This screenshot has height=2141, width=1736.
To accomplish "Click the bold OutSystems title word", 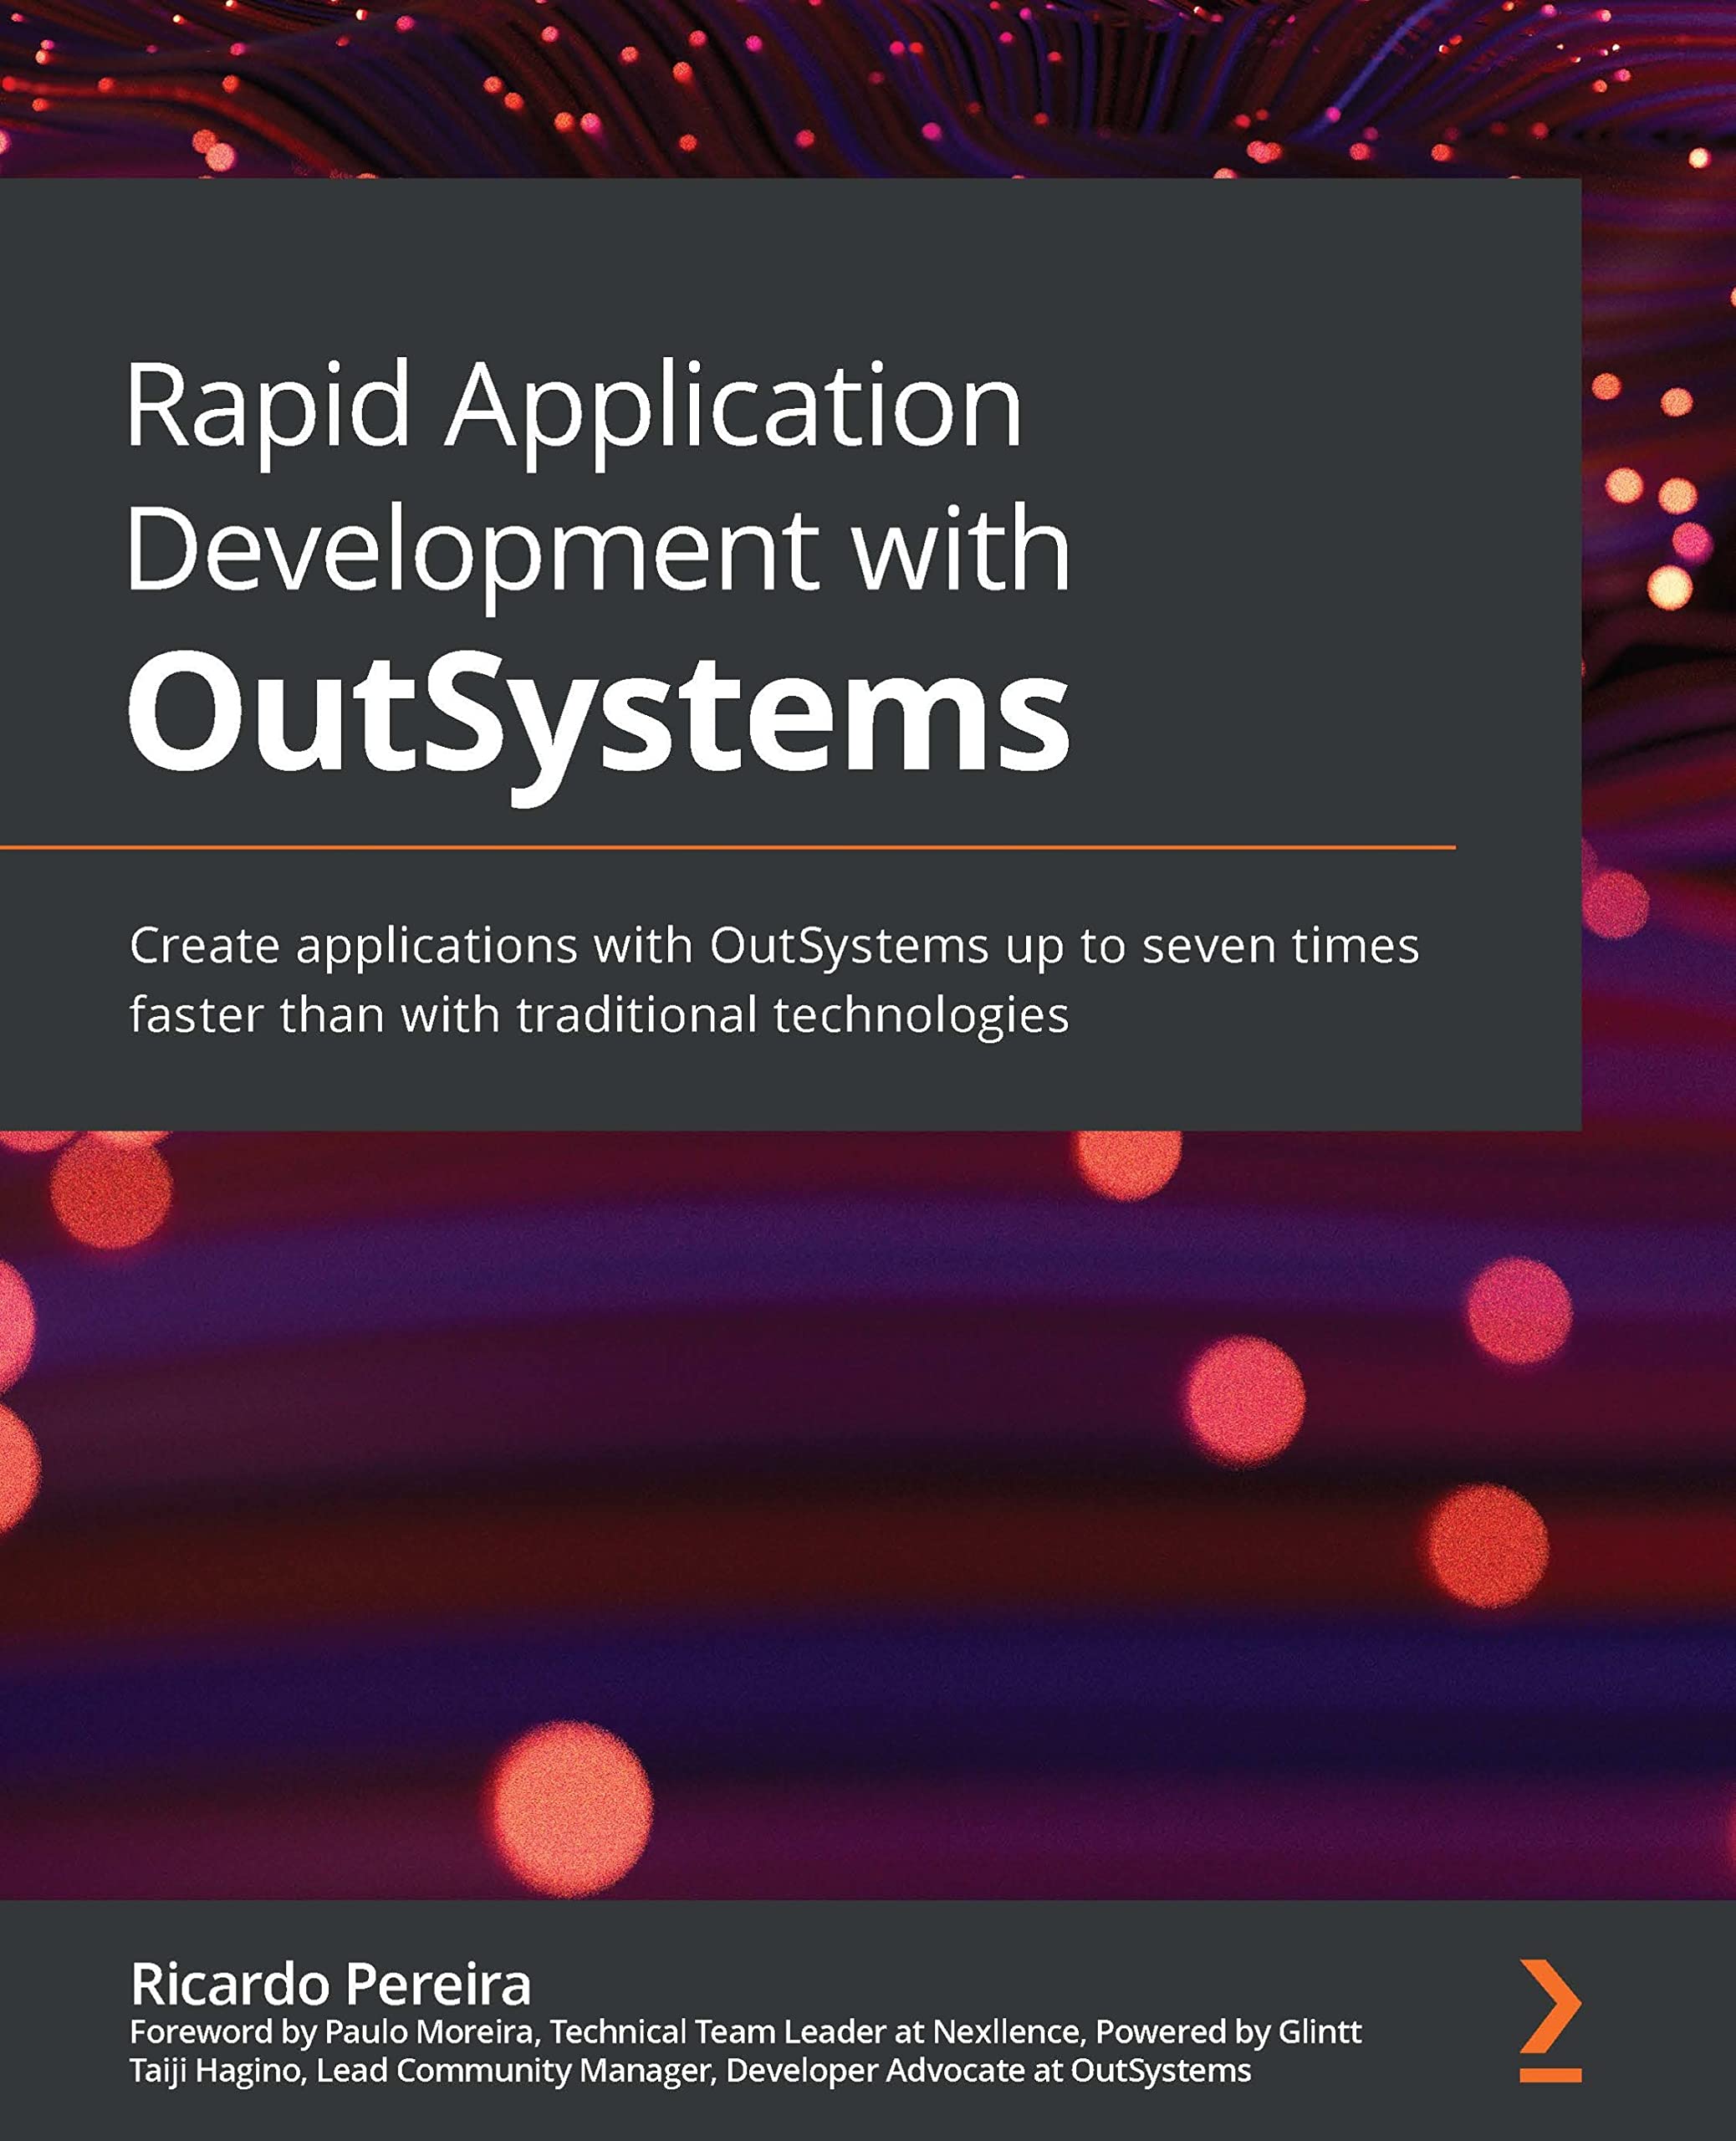I will pos(599,715).
